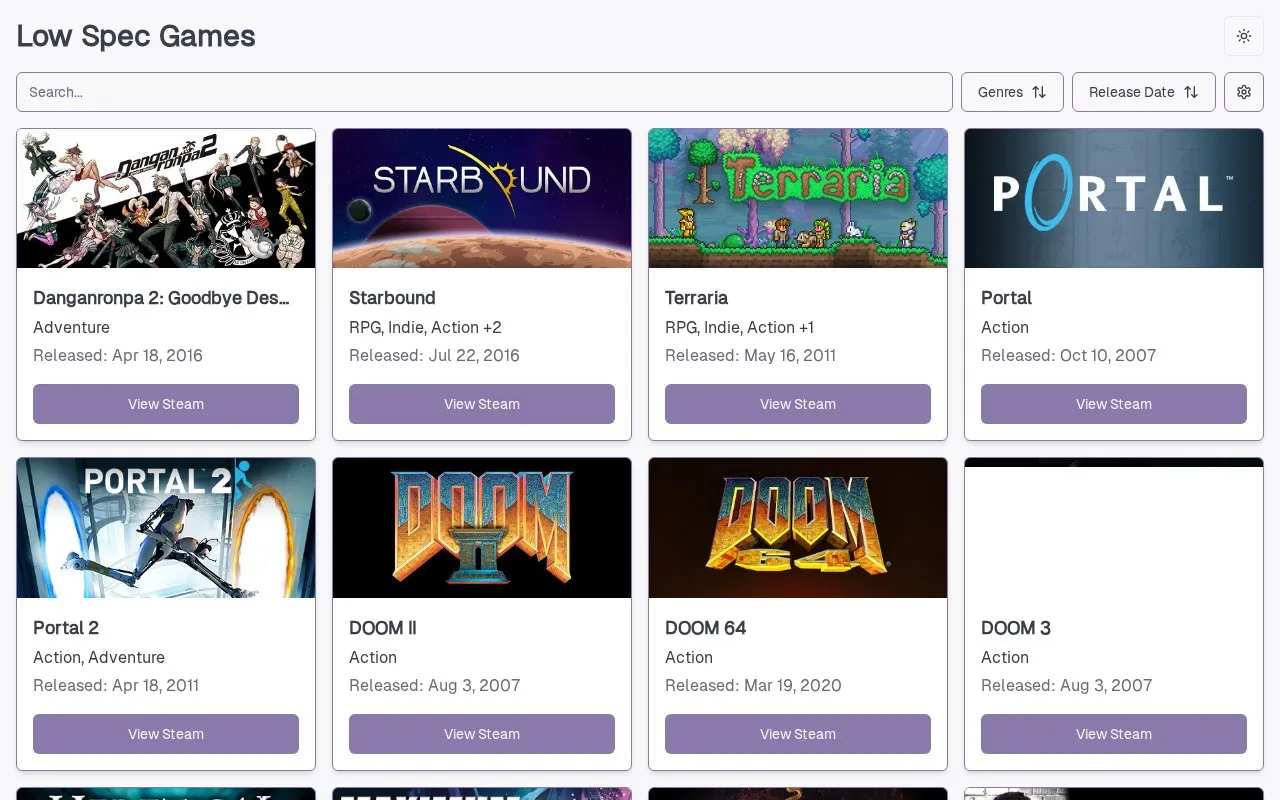Select the DOOM II cover image
This screenshot has width=1280, height=800.
point(482,528)
